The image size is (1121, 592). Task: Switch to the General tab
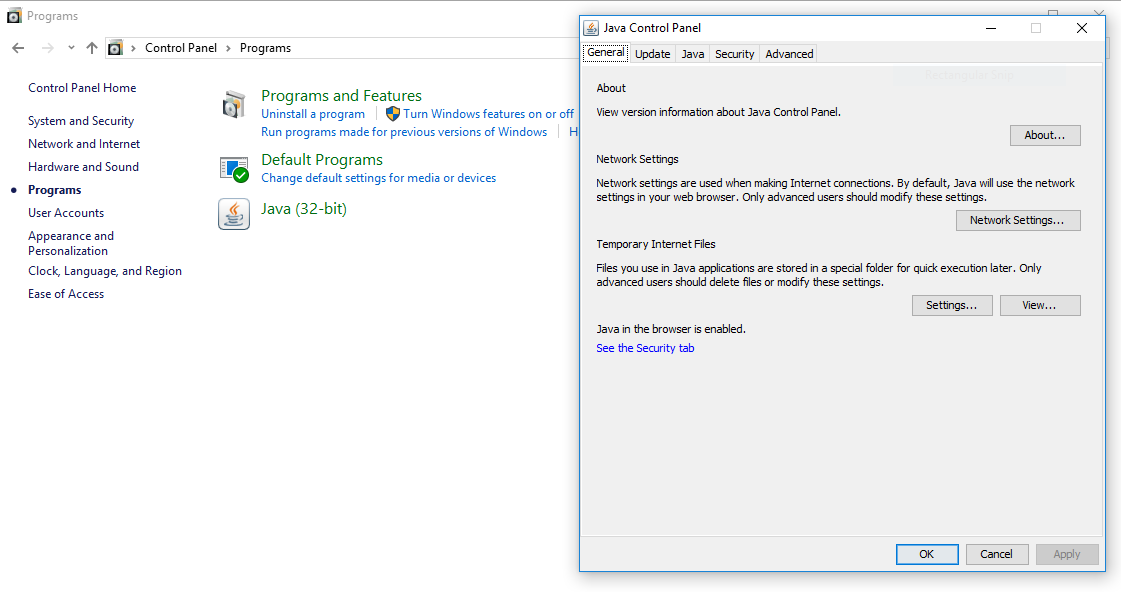point(606,52)
